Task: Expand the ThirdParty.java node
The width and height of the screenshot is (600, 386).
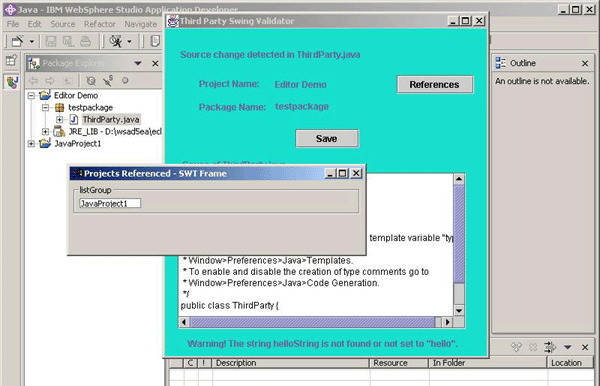Action: point(59,120)
